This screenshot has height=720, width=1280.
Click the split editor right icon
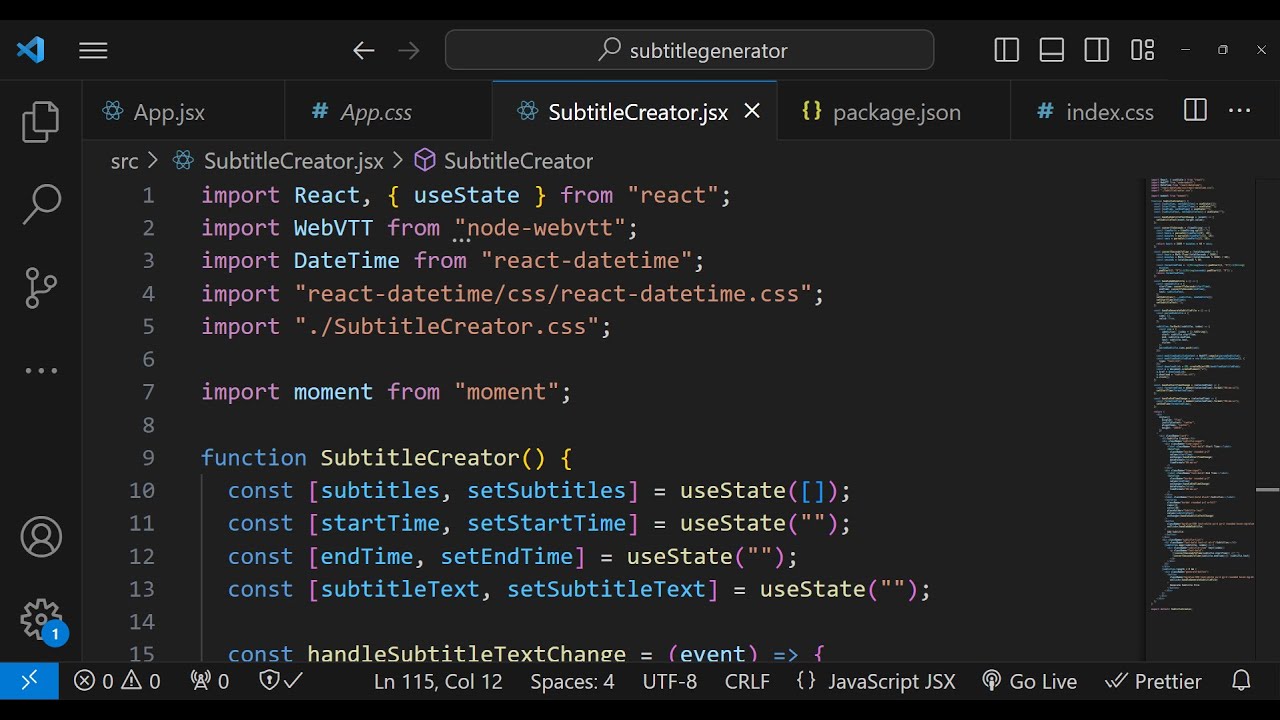pos(1195,111)
